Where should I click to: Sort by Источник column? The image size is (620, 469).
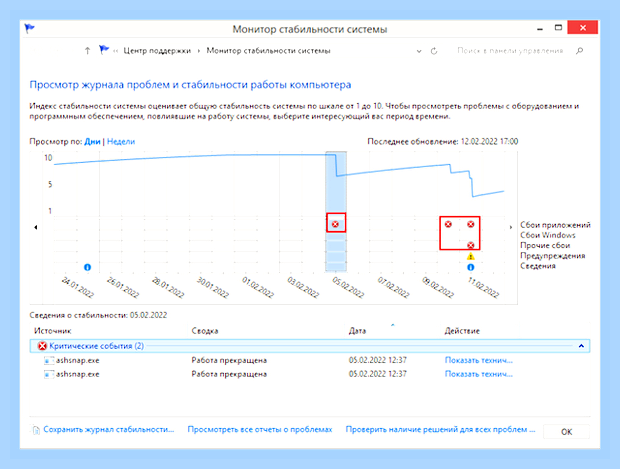[53, 331]
